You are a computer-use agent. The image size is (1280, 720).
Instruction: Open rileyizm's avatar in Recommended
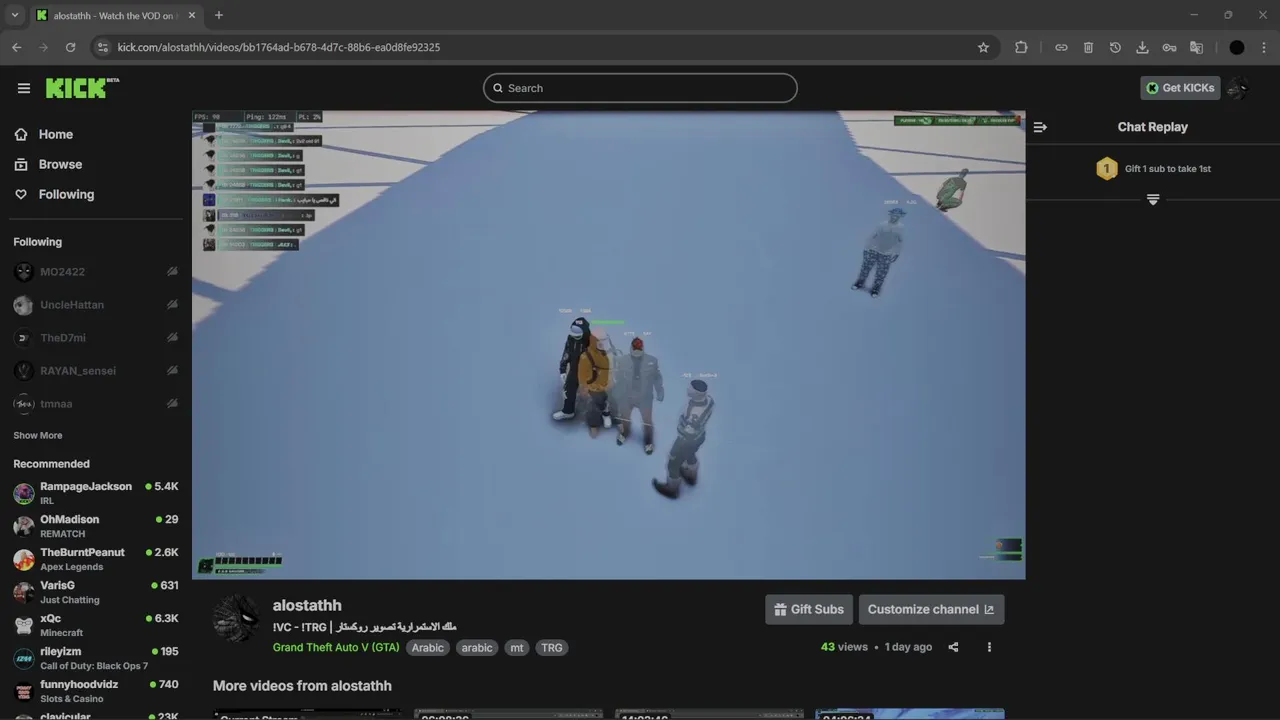pos(24,658)
